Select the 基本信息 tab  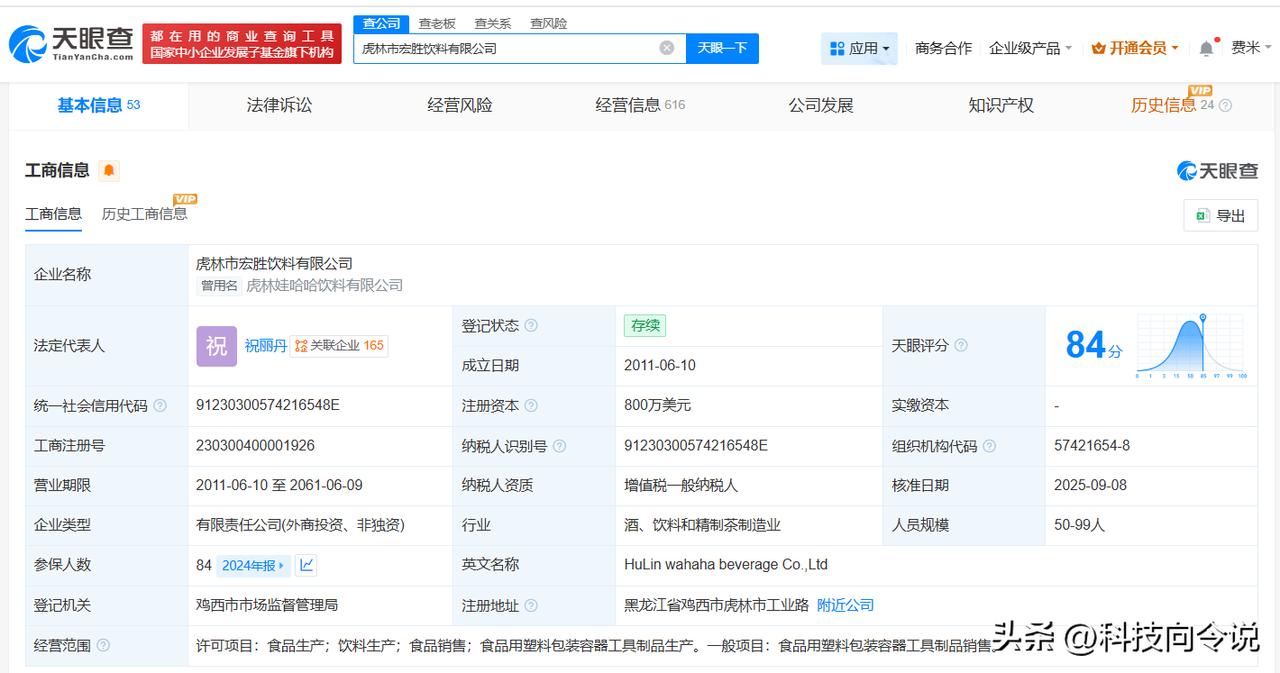pyautogui.click(x=99, y=105)
